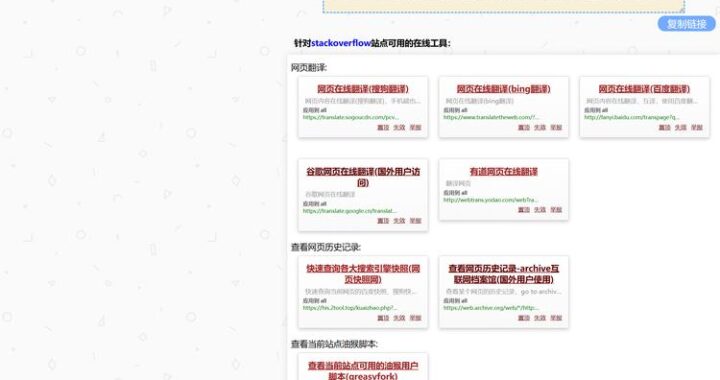Viewport: 720px width, 380px height.
Task: Open 网页在线翻译(搜狗翻译) tool title
Action: (363, 89)
